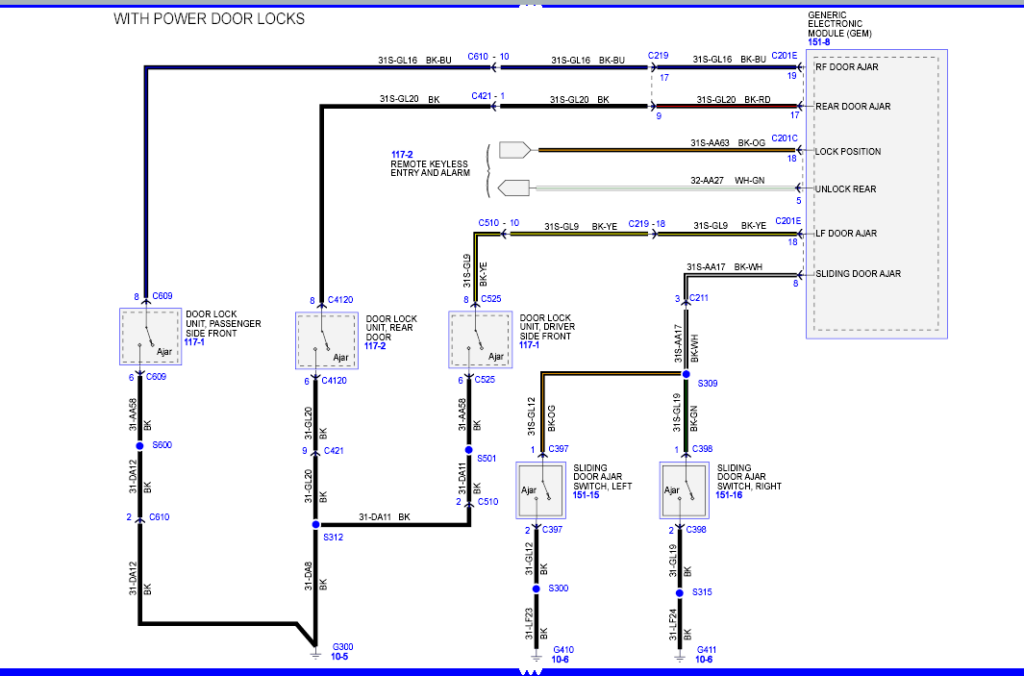
Task: Select the C201C connector label
Action: click(x=784, y=138)
